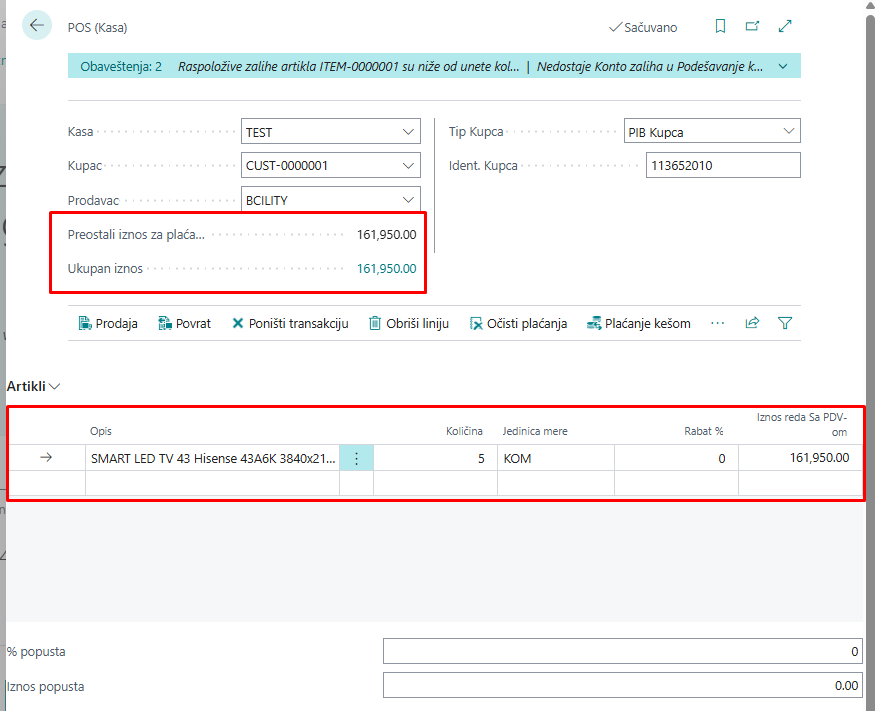Click the Ident. Kupca input field
The image size is (875, 711).
(x=723, y=166)
